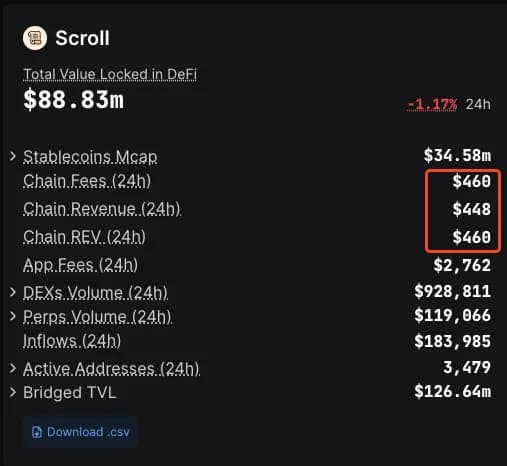Image resolution: width=507 pixels, height=466 pixels.
Task: Click the Inflows (24h) label
Action: tap(72, 341)
